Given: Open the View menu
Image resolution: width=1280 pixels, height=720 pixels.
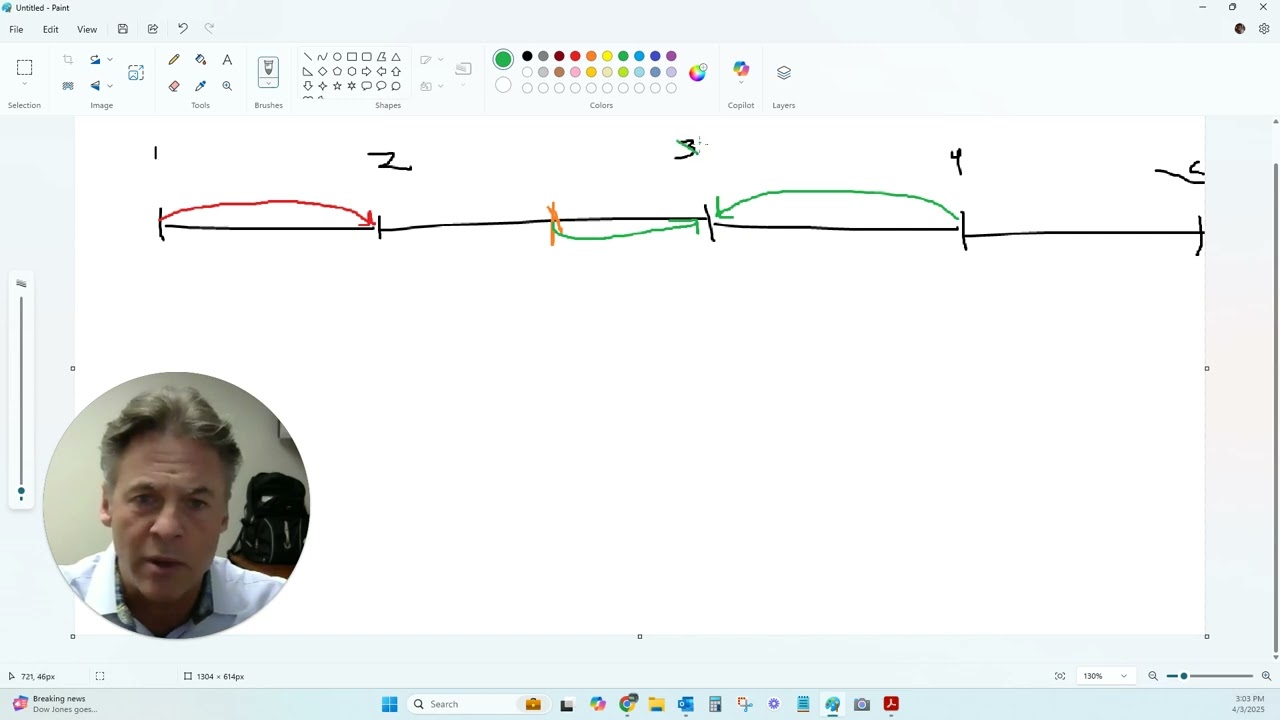Looking at the screenshot, I should 87,29.
